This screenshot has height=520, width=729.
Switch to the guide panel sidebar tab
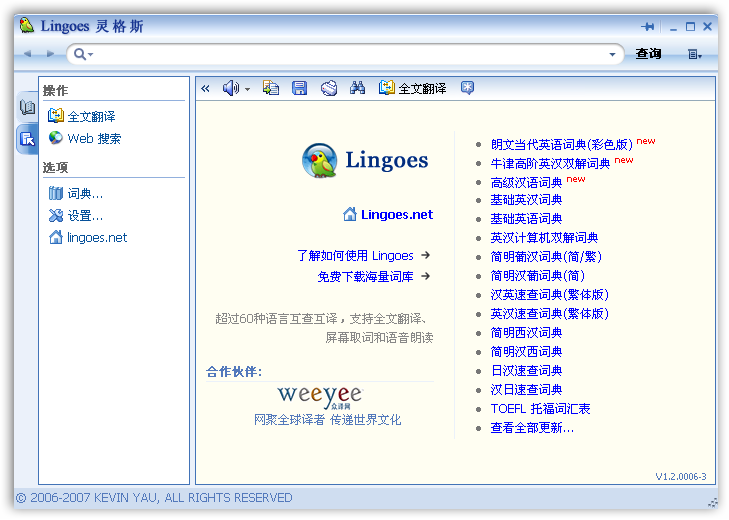click(x=27, y=138)
